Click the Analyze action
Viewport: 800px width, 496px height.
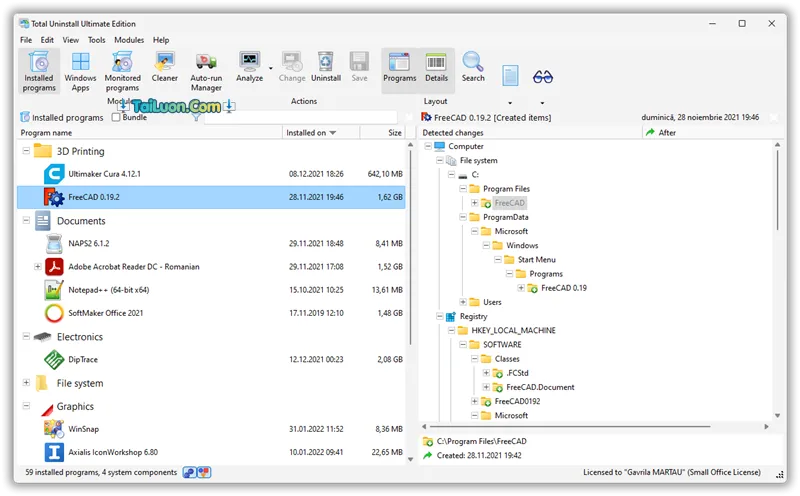(249, 67)
